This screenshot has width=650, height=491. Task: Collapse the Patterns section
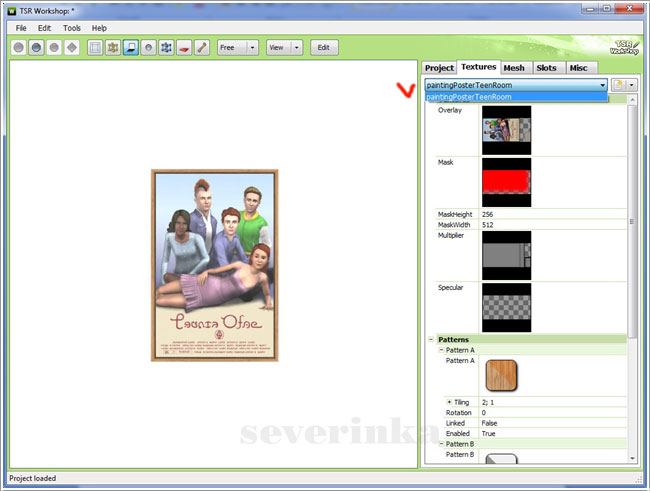coord(431,340)
